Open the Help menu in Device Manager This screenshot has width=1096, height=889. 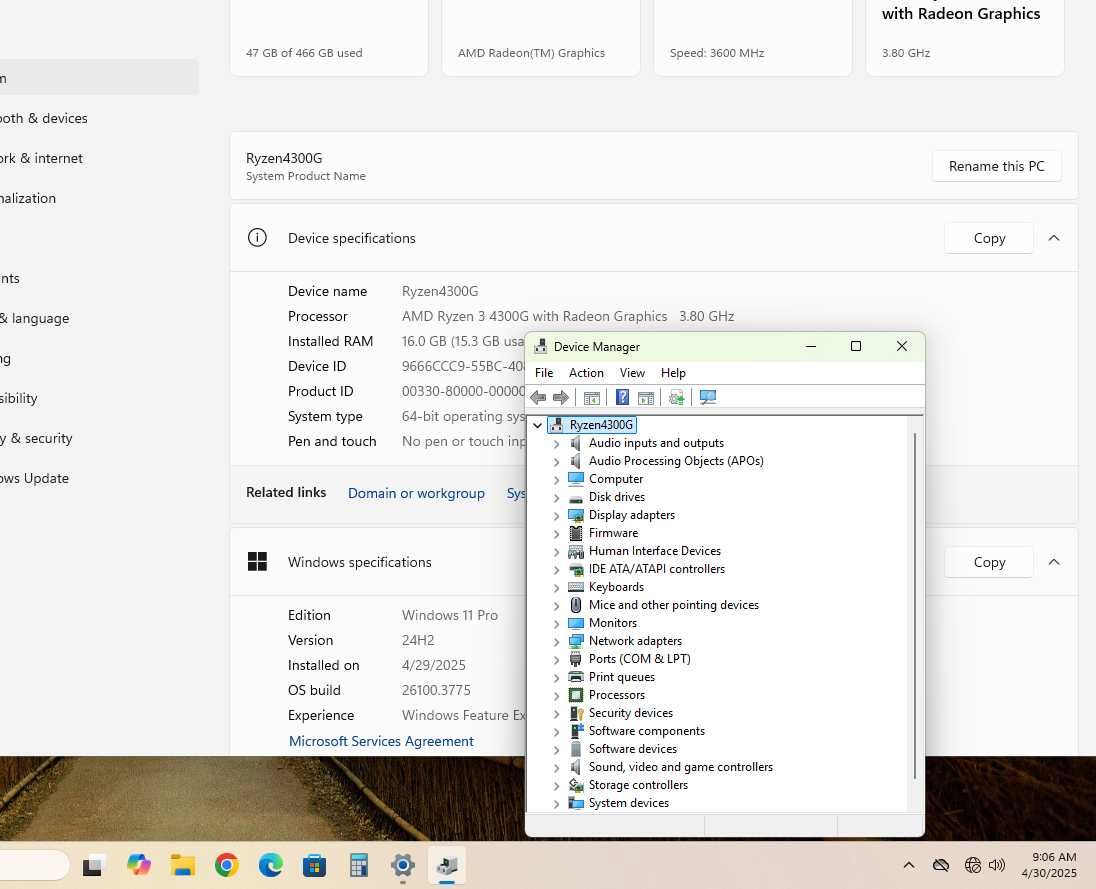(673, 373)
